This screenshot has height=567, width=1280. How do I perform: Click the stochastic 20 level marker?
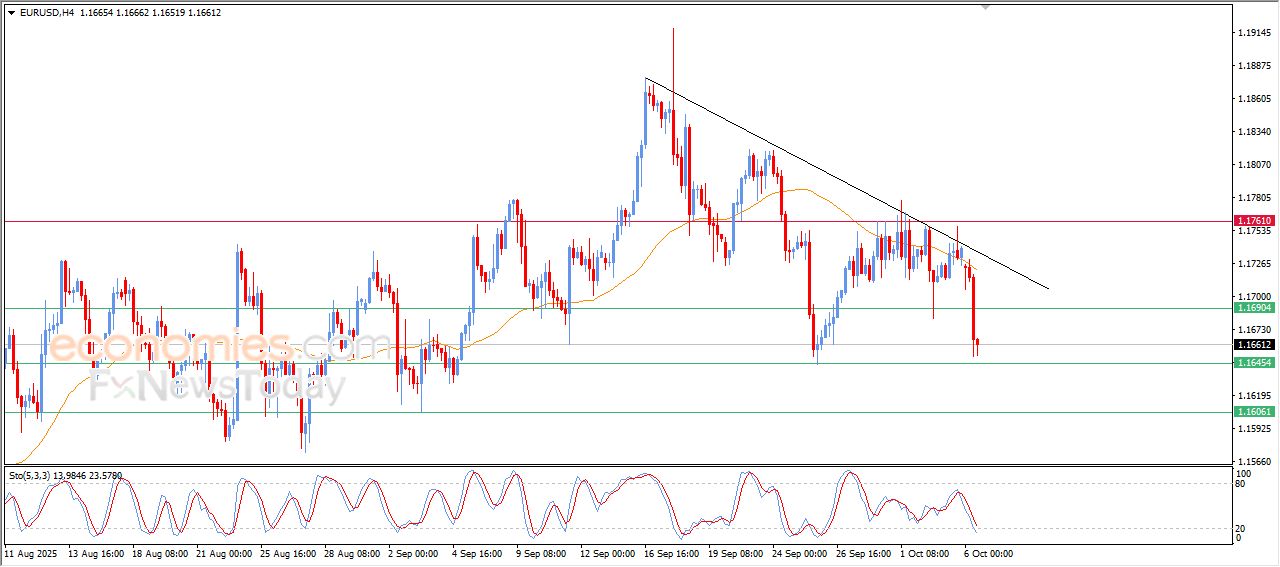click(x=1243, y=527)
